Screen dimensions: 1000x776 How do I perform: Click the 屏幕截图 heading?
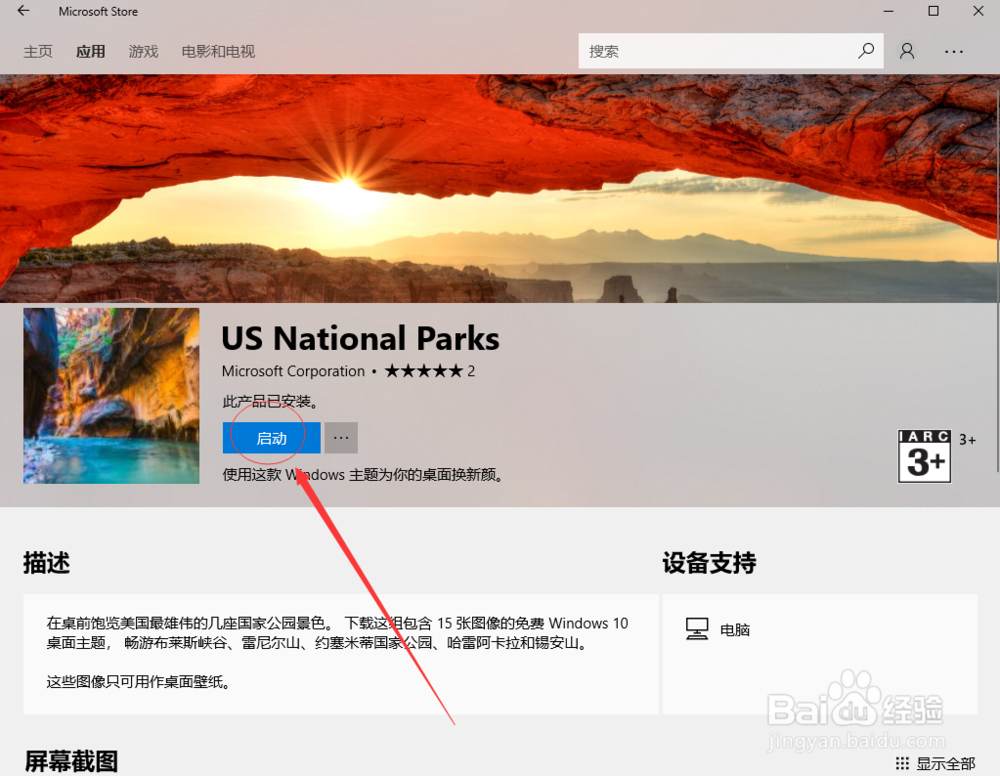[71, 761]
